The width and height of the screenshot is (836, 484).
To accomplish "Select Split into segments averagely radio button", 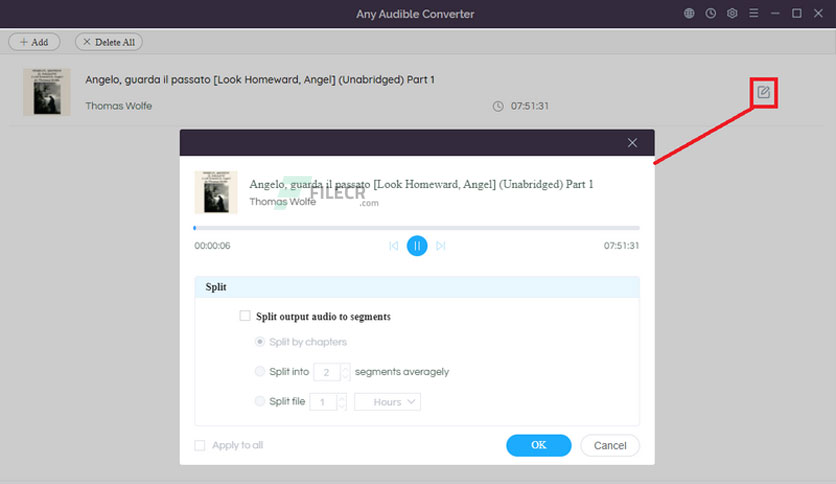I will [x=260, y=372].
